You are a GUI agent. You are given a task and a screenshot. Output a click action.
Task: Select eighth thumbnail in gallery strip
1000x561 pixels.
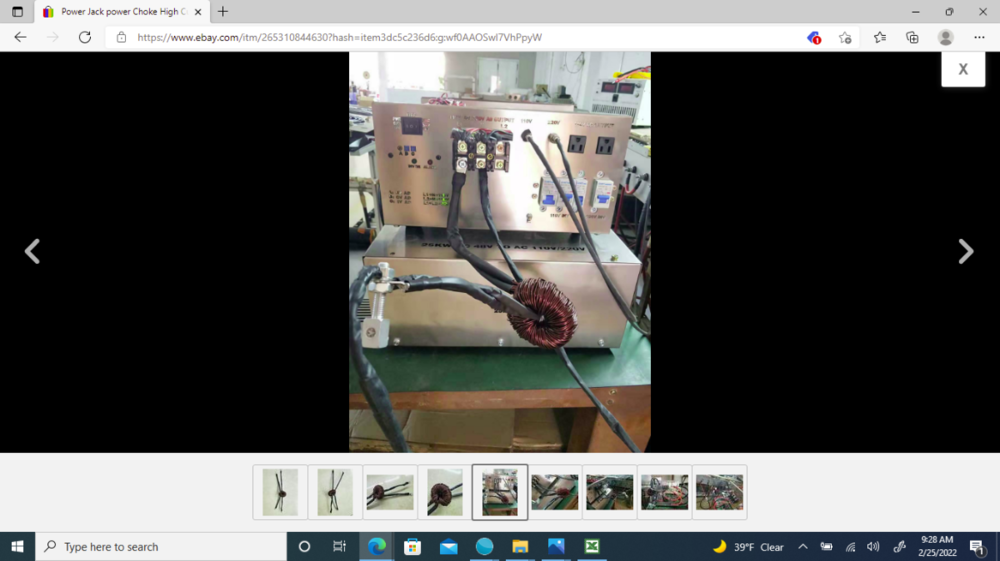pos(665,492)
